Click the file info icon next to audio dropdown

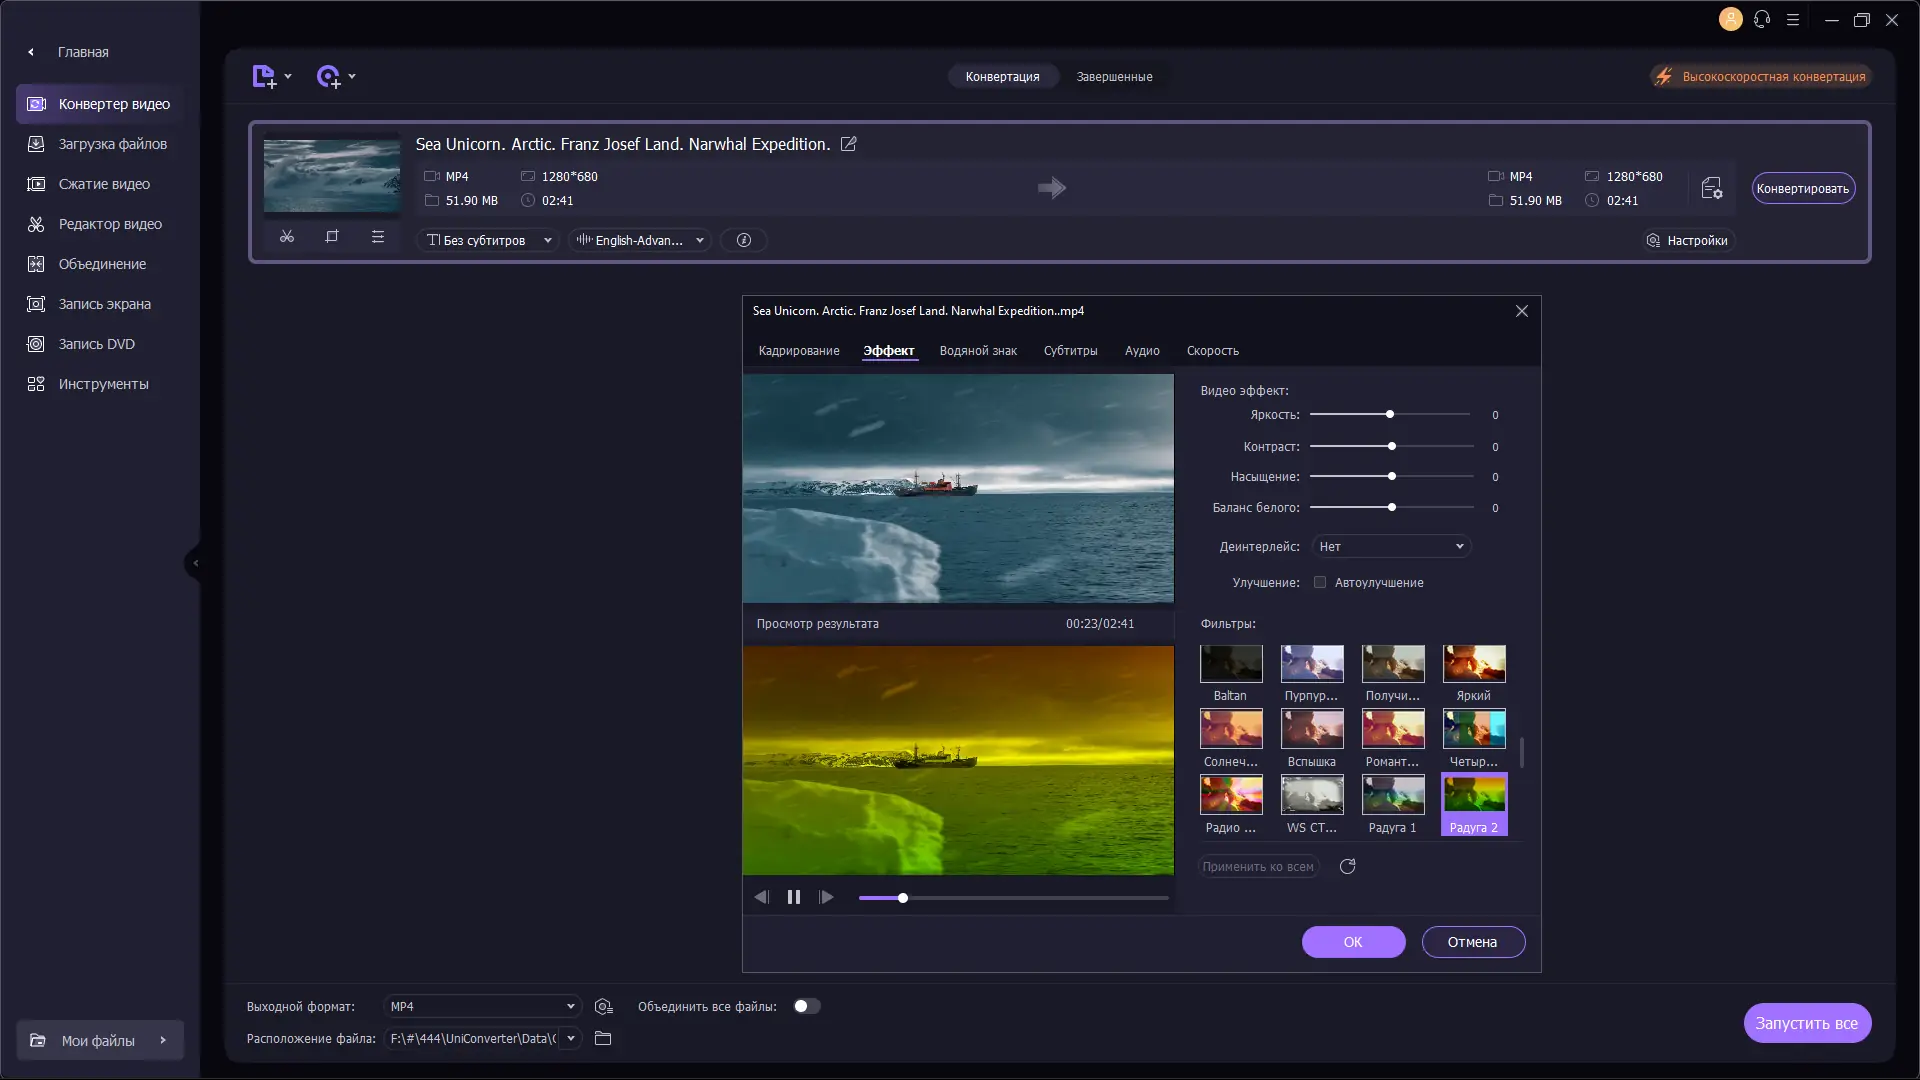[743, 240]
